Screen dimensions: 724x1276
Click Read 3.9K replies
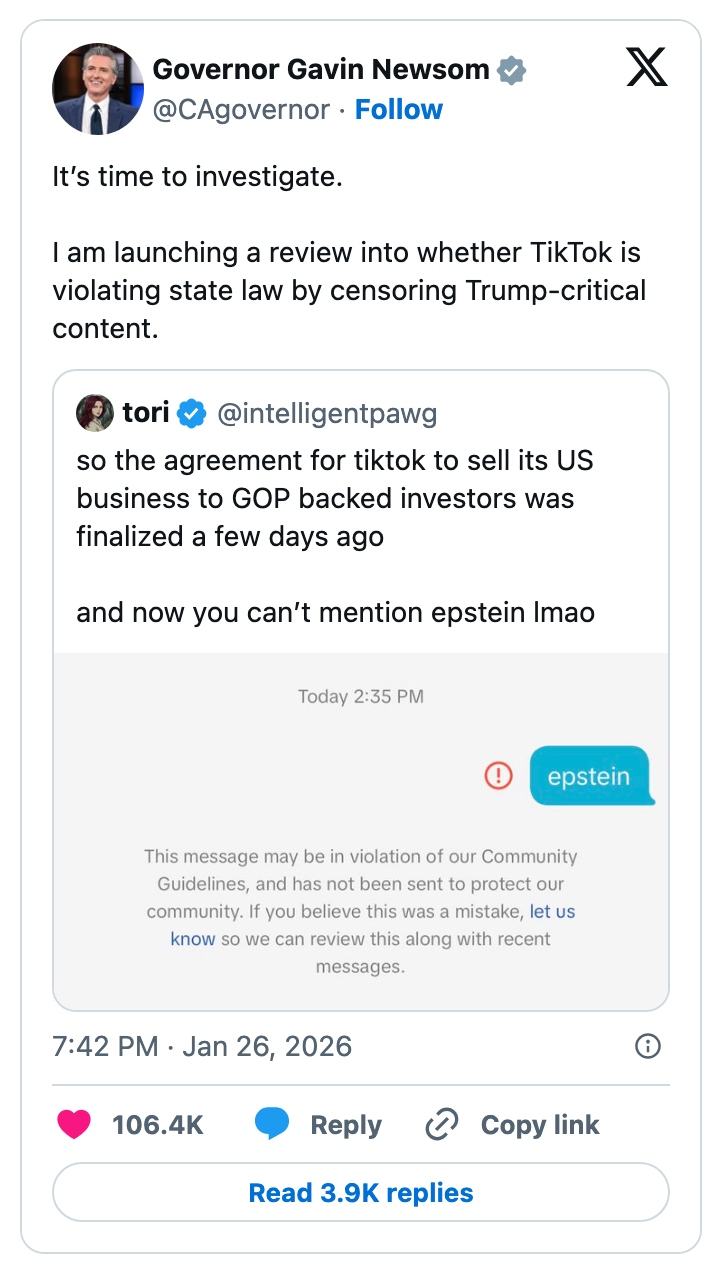[x=361, y=1192]
